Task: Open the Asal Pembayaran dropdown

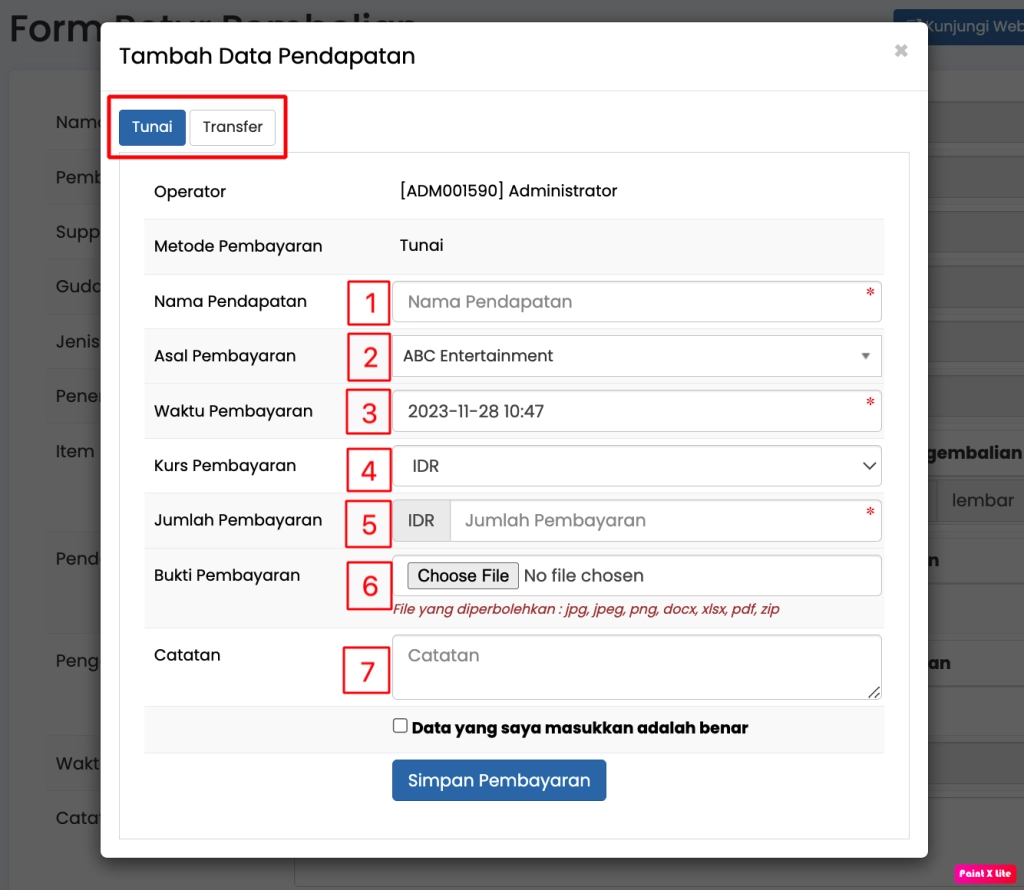Action: tap(637, 356)
